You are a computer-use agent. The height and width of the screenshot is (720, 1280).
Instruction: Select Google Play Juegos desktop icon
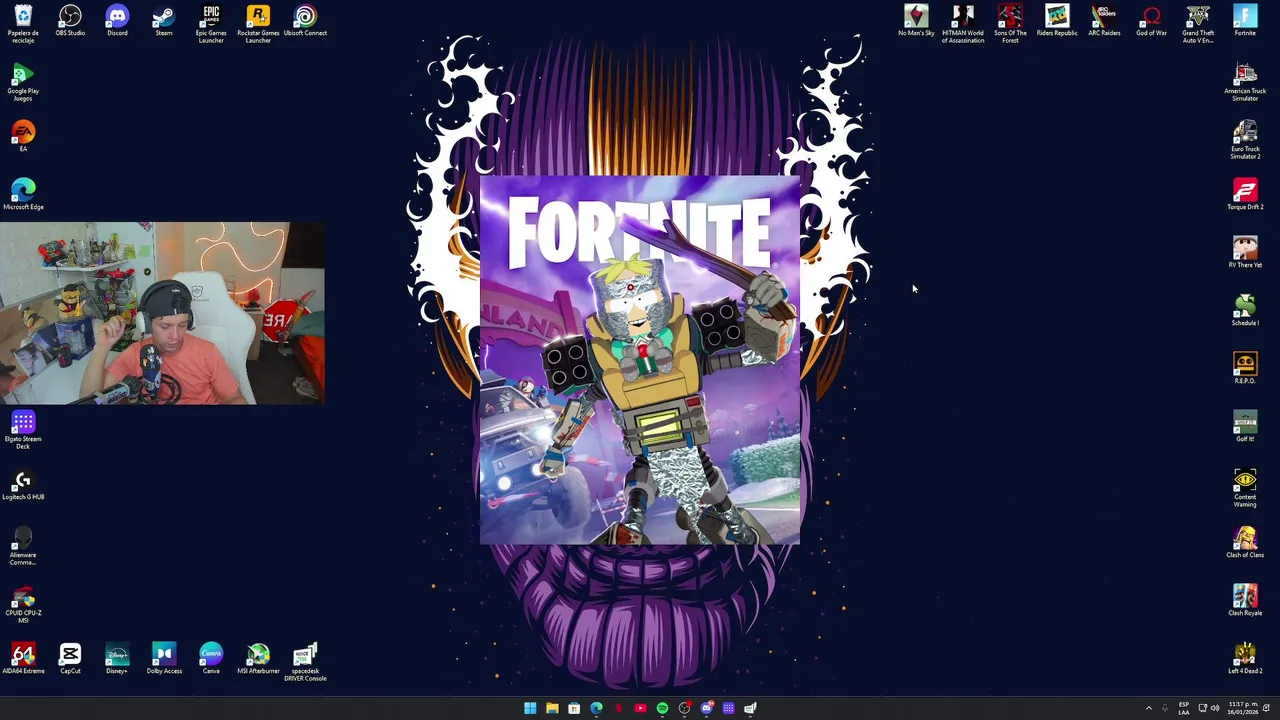tap(23, 82)
